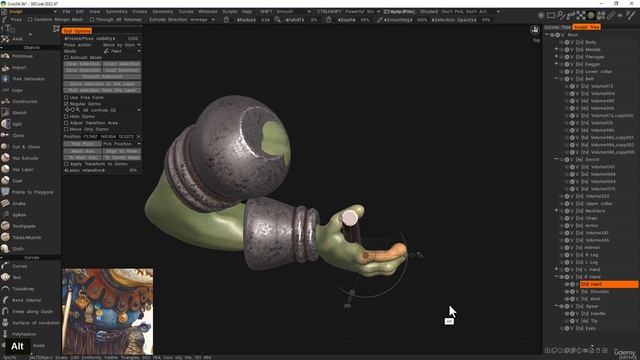Select the Spikes tool
640x360 pixels.
pos(19,215)
